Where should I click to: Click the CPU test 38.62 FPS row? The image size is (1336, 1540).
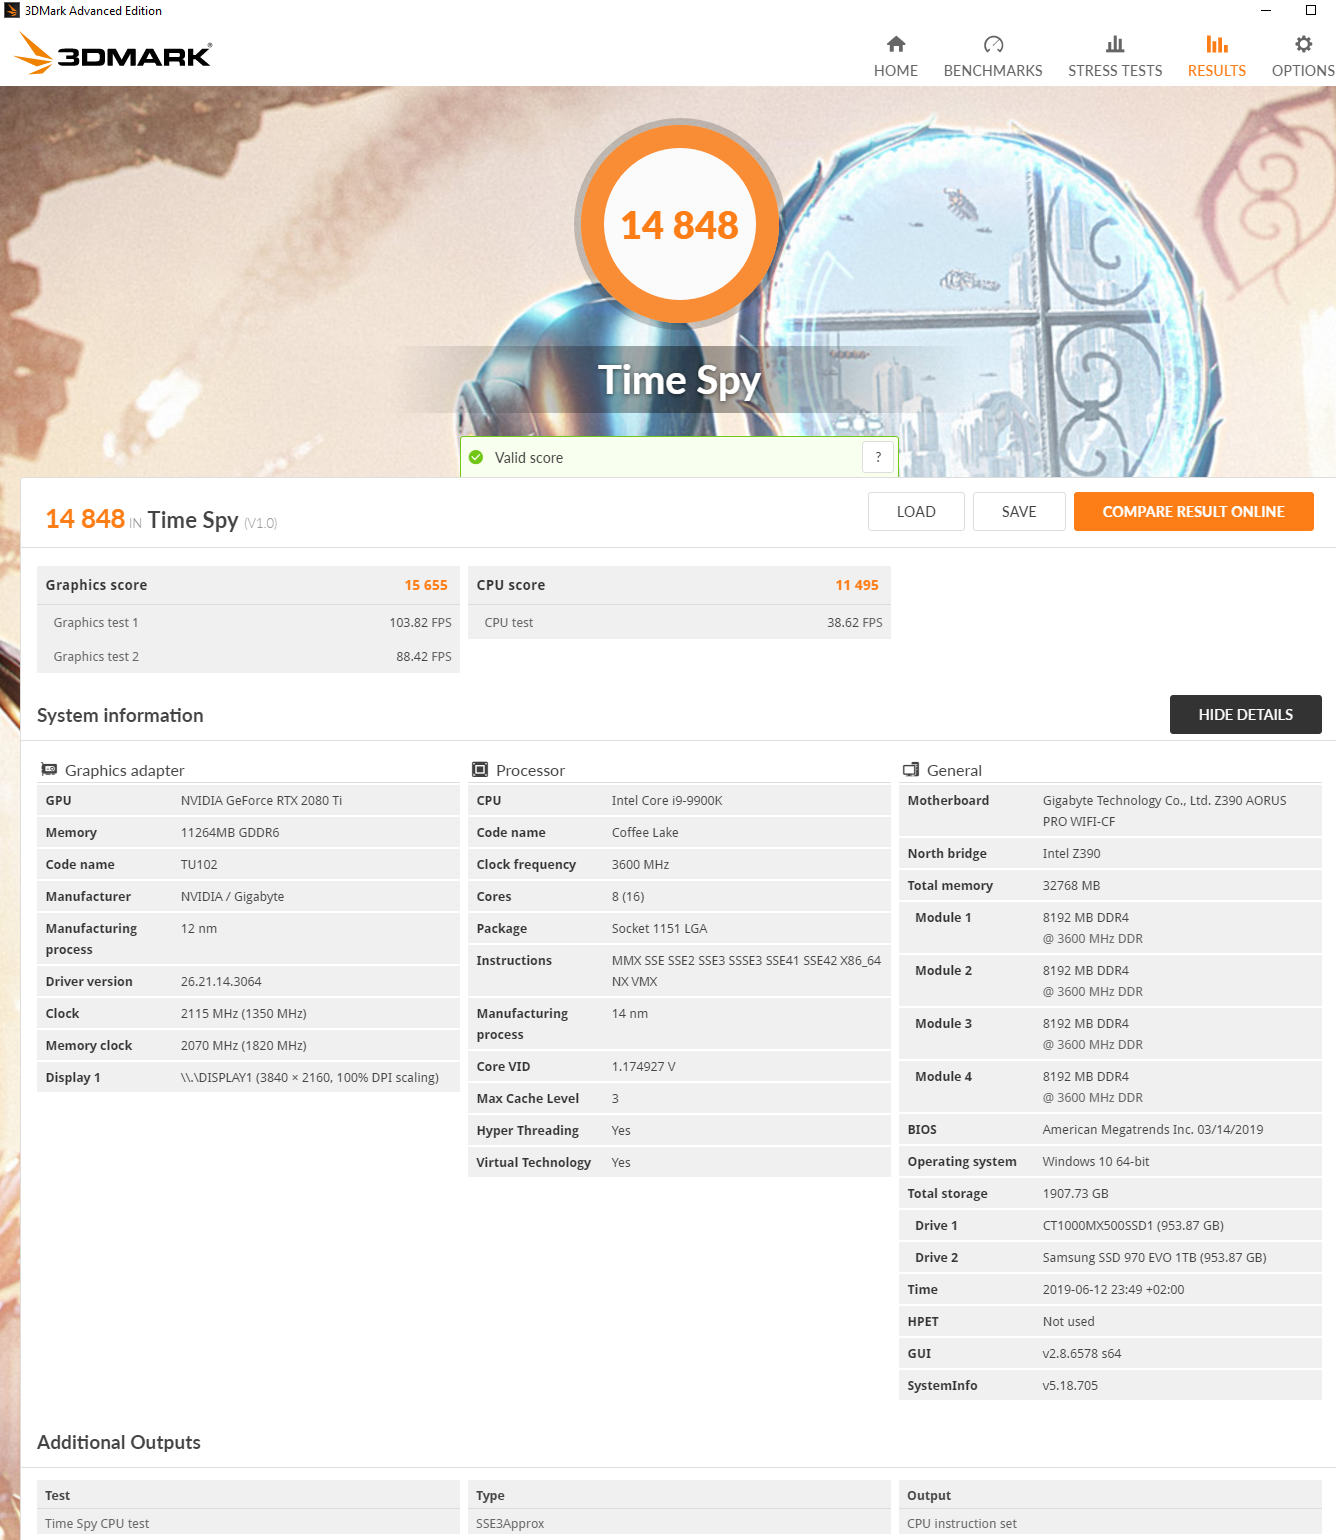[x=679, y=622]
